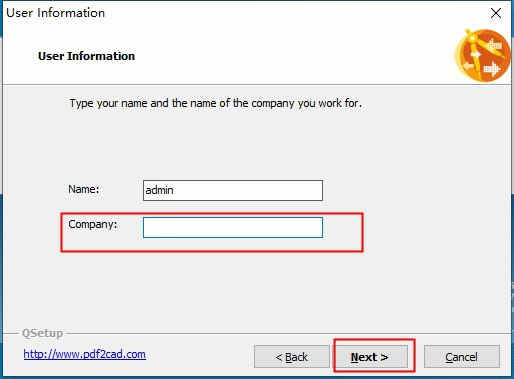Cancel the installation setup
This screenshot has width=514, height=379.
click(462, 357)
